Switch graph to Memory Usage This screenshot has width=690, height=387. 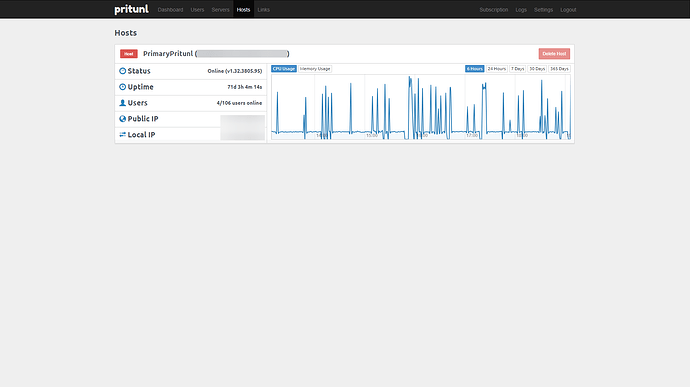click(315, 69)
